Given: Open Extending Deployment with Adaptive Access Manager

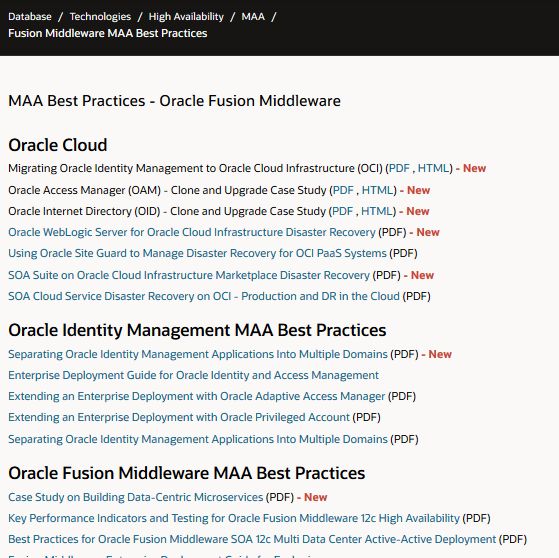Looking at the screenshot, I should tap(196, 396).
